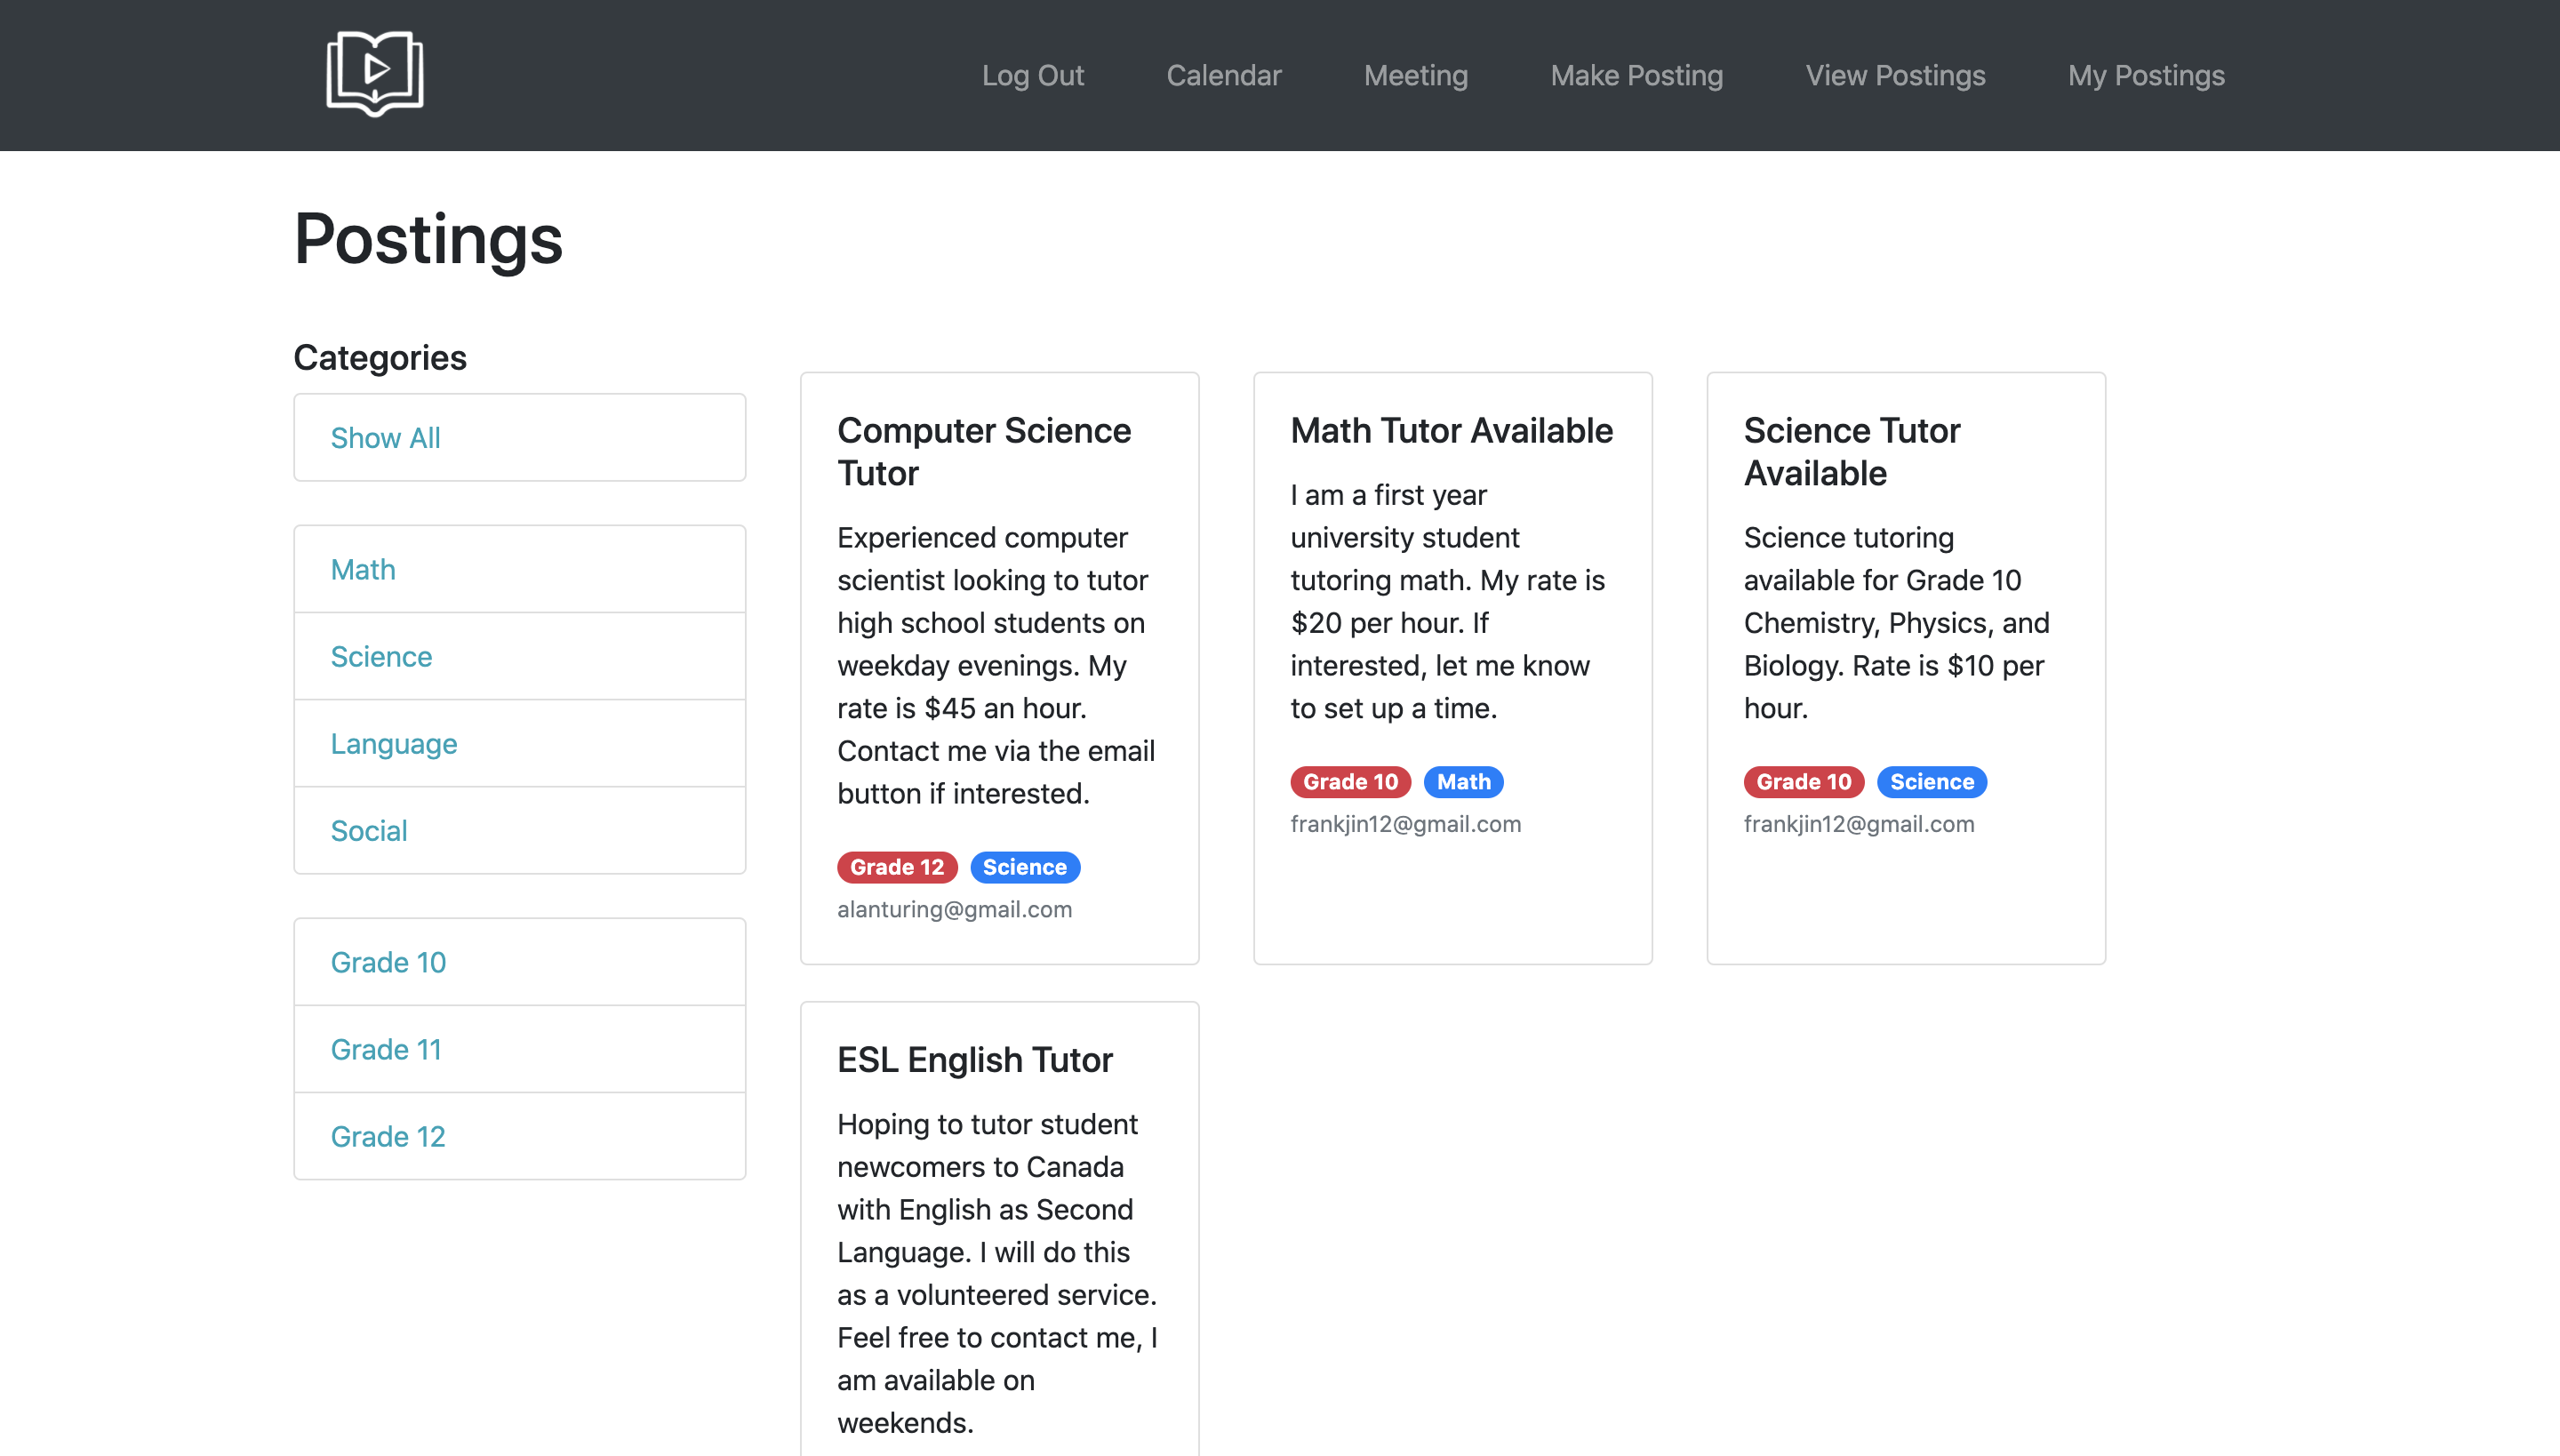Open the Meeting nav link
Image resolution: width=2560 pixels, height=1456 pixels.
pyautogui.click(x=1415, y=75)
